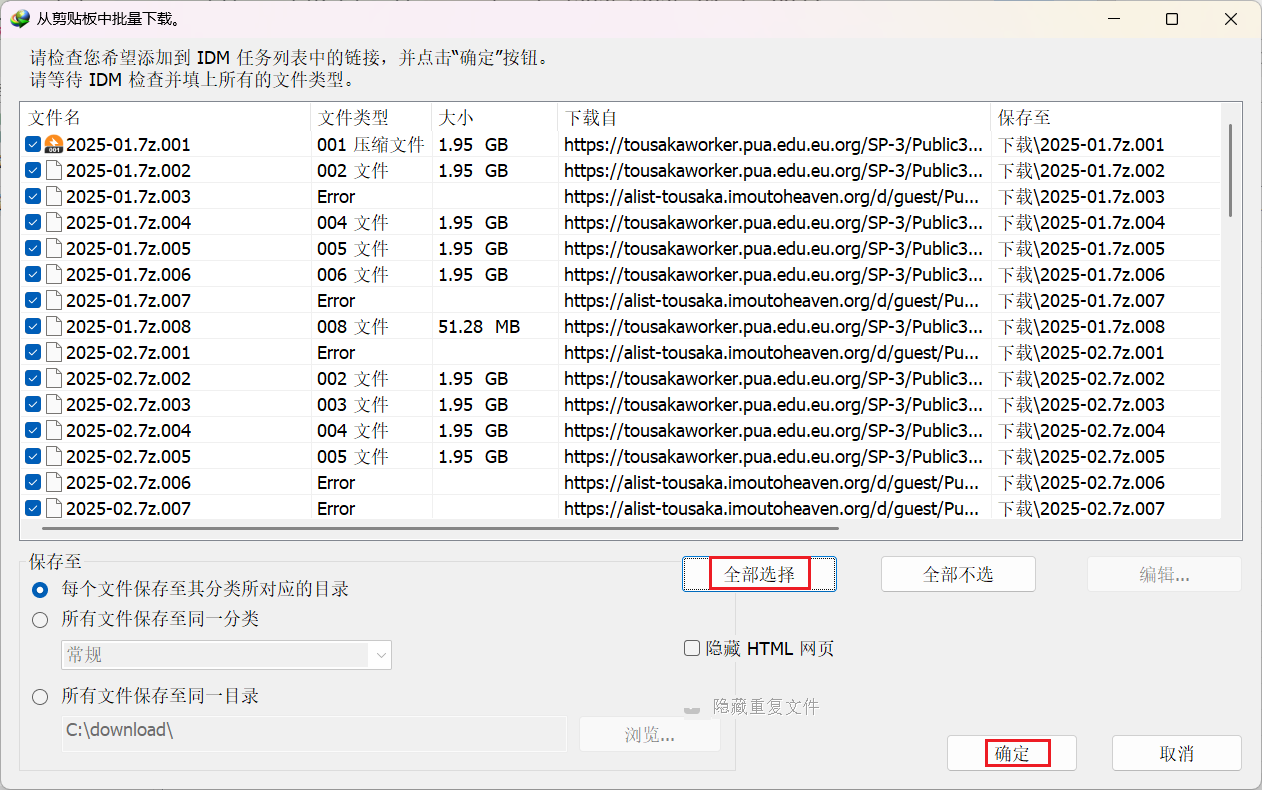Image resolution: width=1262 pixels, height=790 pixels.
Task: Click the C:\download\ path field
Action: point(314,732)
